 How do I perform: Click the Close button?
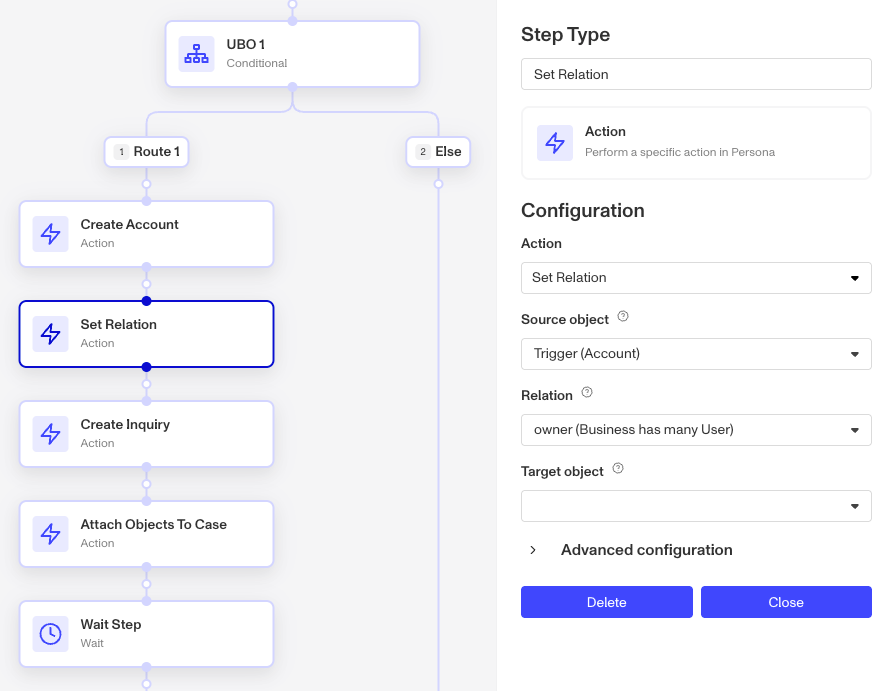(786, 602)
